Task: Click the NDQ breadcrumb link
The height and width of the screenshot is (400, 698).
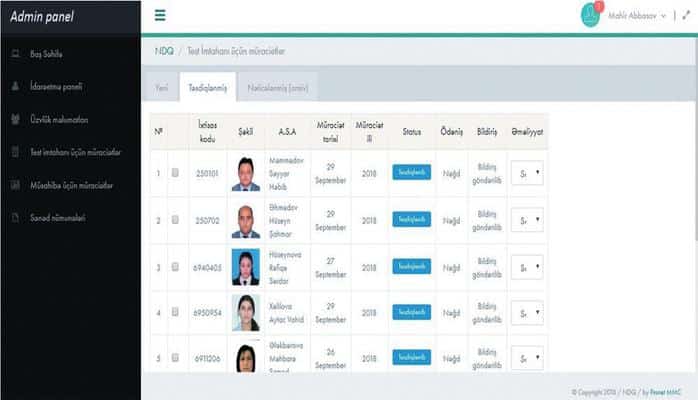Action: (x=164, y=50)
